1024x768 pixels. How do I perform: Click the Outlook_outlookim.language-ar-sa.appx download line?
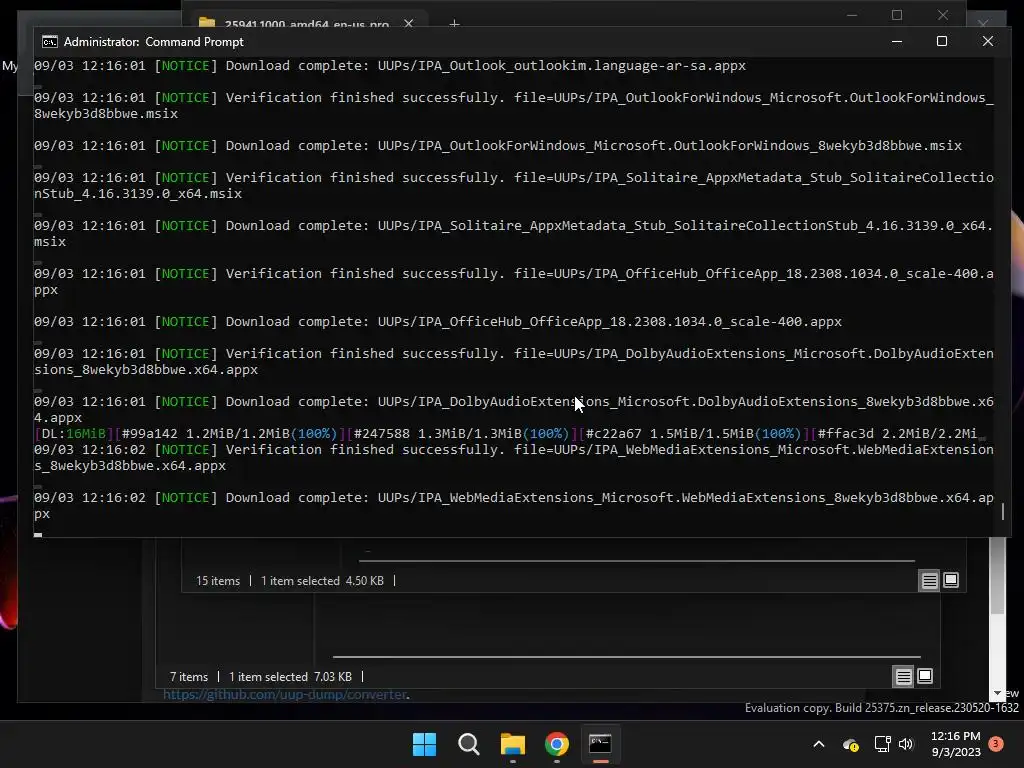coord(390,66)
